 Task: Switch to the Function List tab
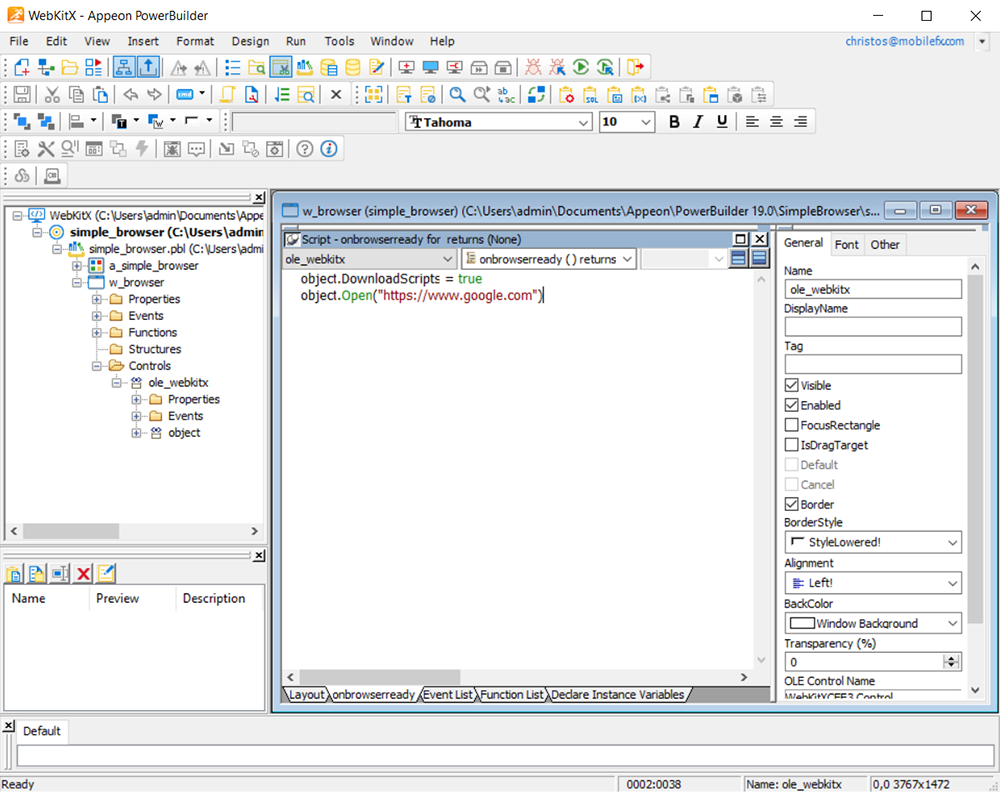pos(511,694)
